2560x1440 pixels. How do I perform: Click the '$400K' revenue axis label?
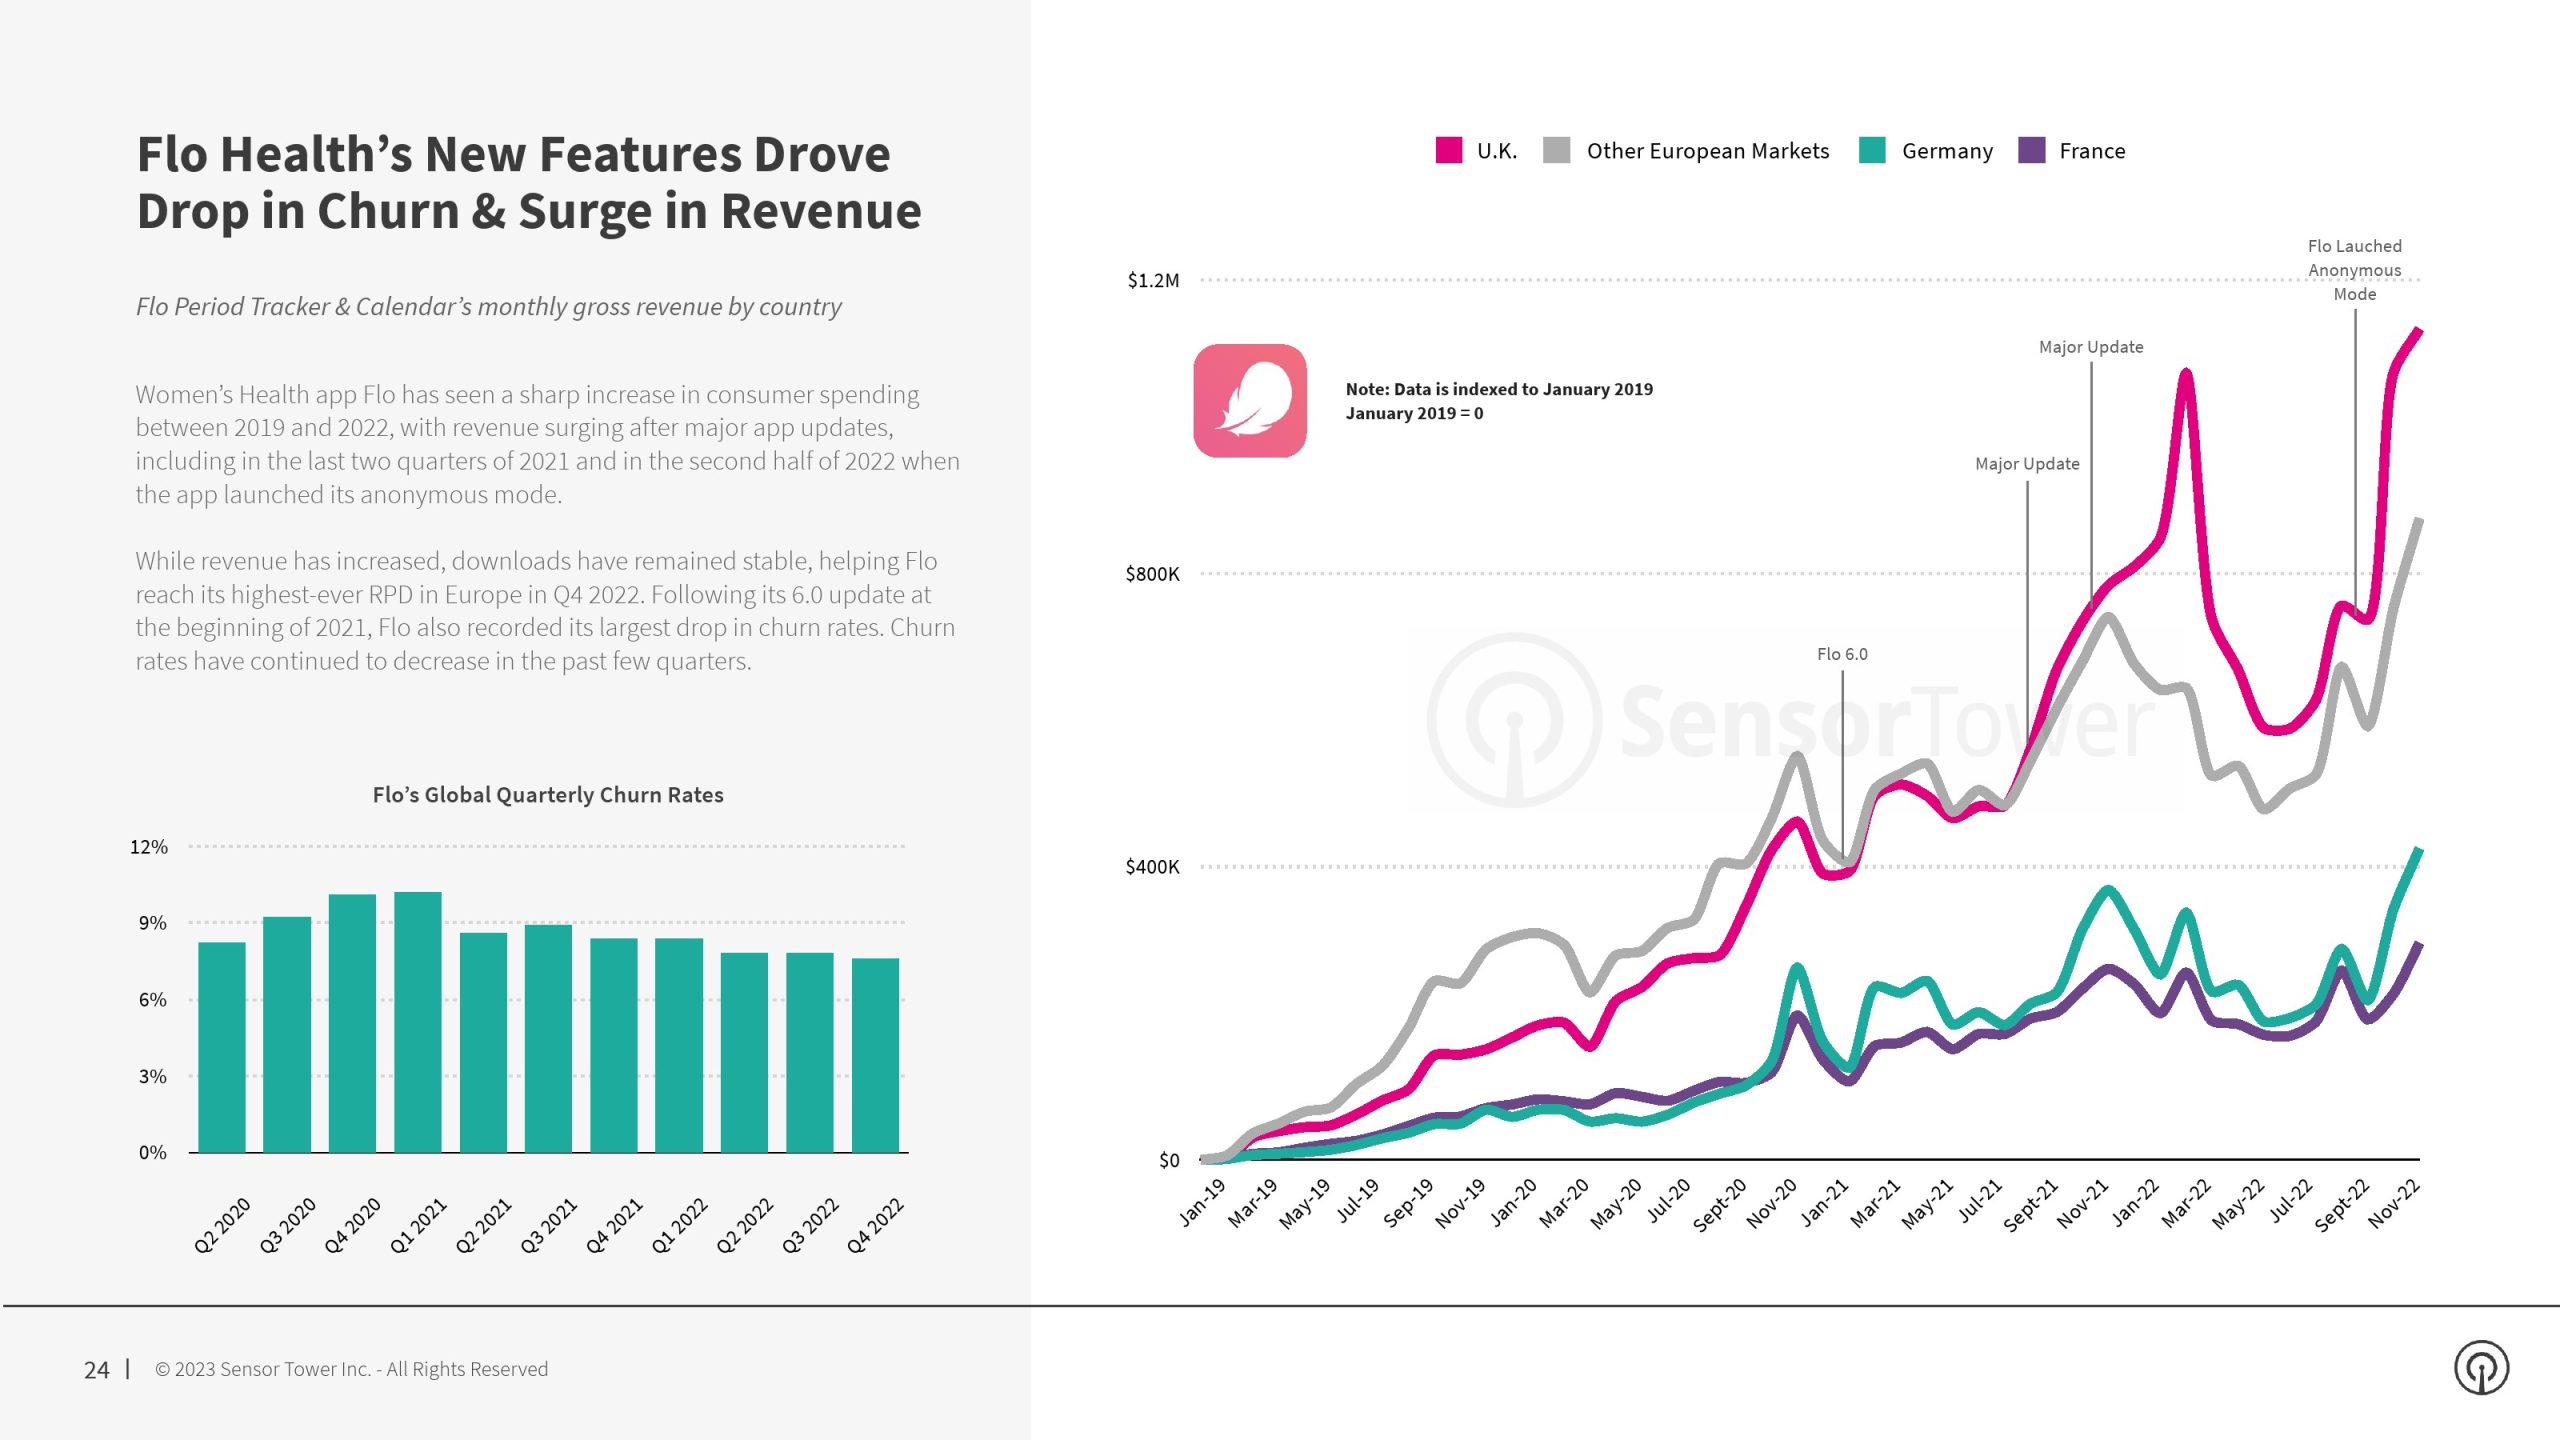point(1152,867)
